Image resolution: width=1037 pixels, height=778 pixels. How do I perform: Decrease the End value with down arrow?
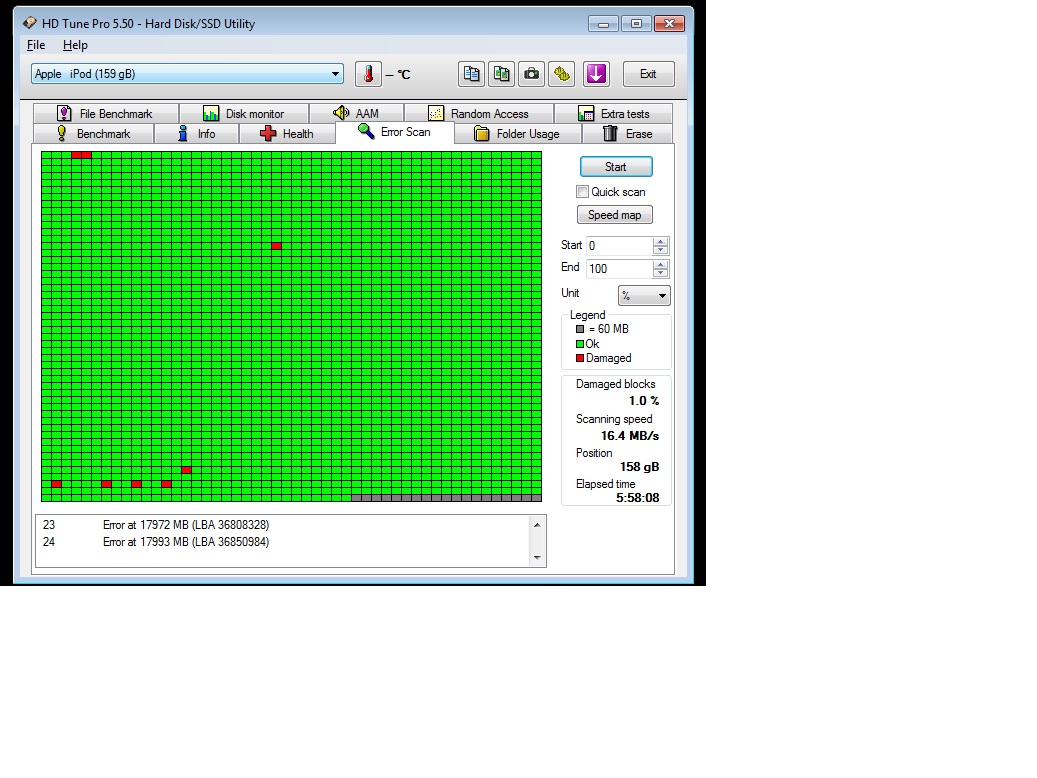coord(660,273)
